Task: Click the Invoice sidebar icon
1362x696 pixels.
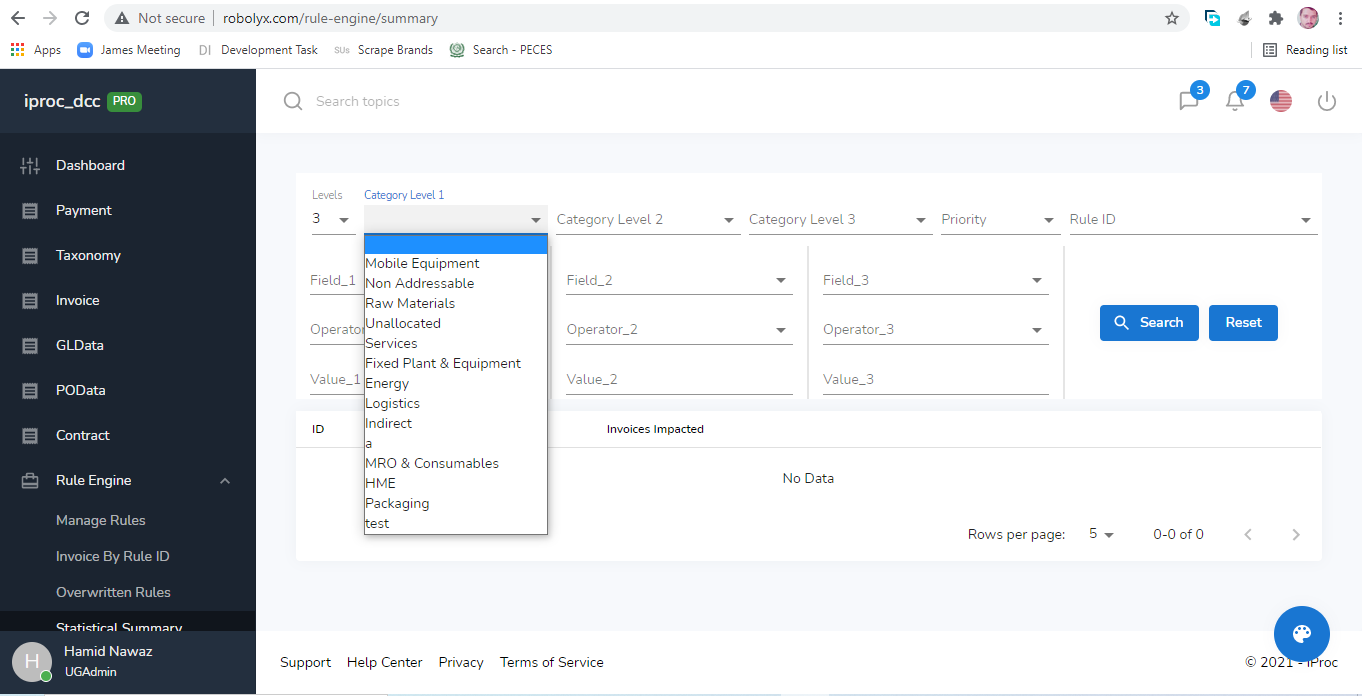Action: coord(30,301)
